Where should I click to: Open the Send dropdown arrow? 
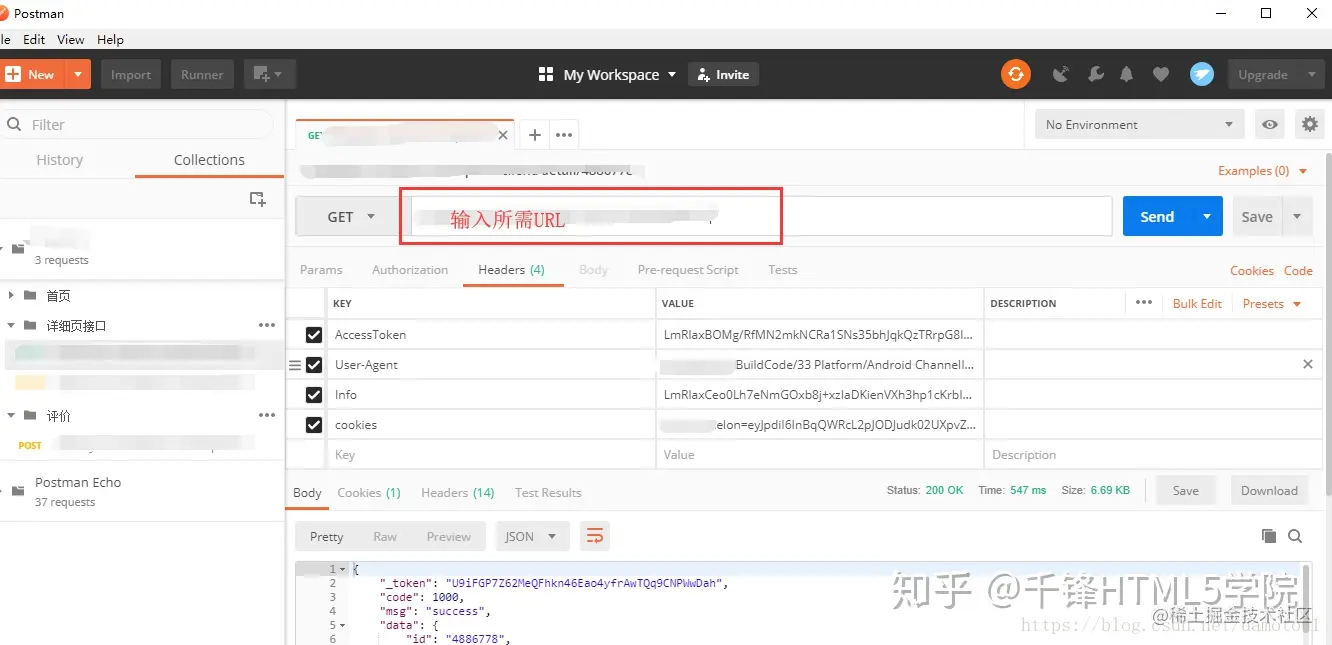(x=1207, y=217)
